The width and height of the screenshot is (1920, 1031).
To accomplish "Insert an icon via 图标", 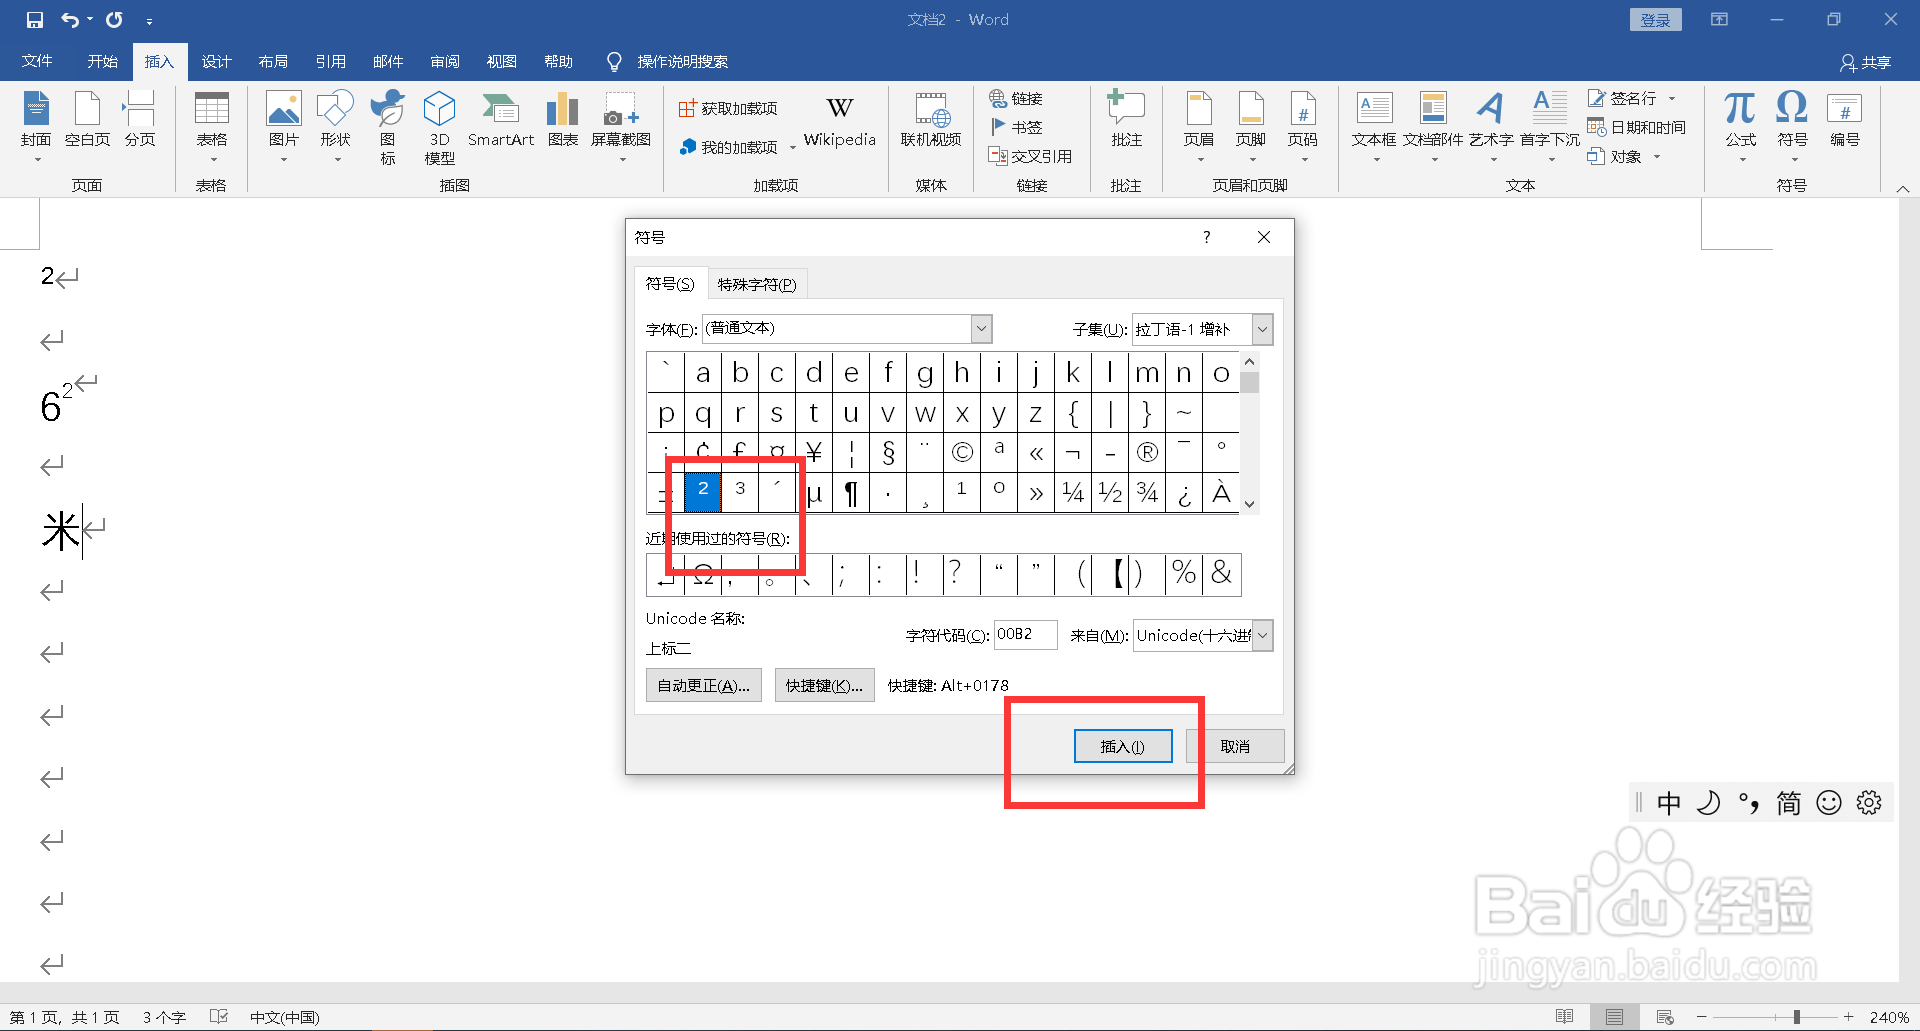I will (388, 126).
